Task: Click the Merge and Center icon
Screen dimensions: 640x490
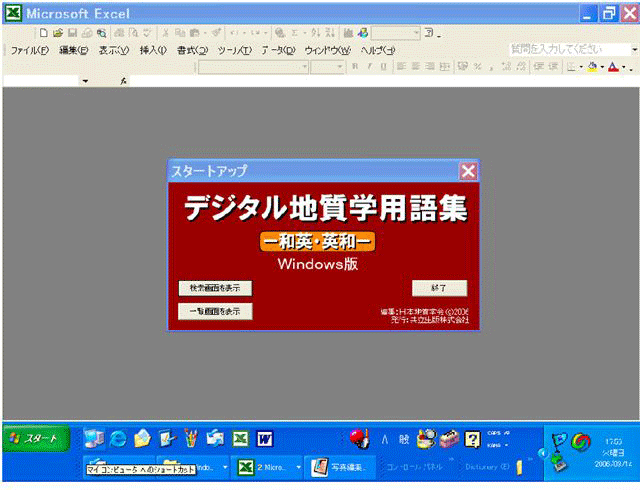Action: [x=444, y=67]
